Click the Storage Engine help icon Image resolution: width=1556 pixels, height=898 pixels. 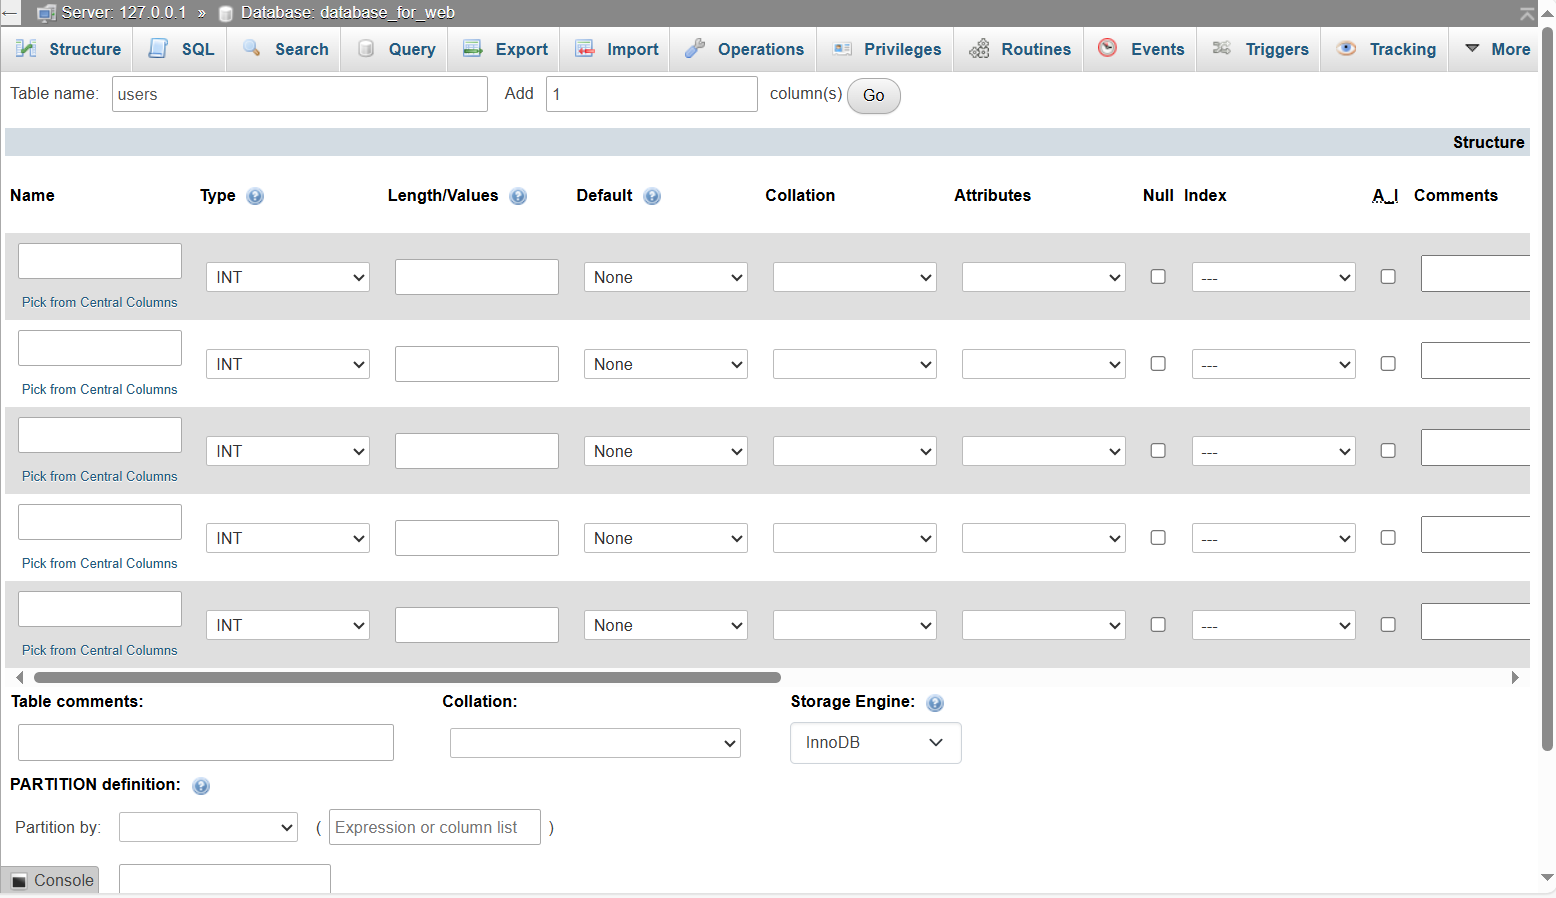point(935,703)
